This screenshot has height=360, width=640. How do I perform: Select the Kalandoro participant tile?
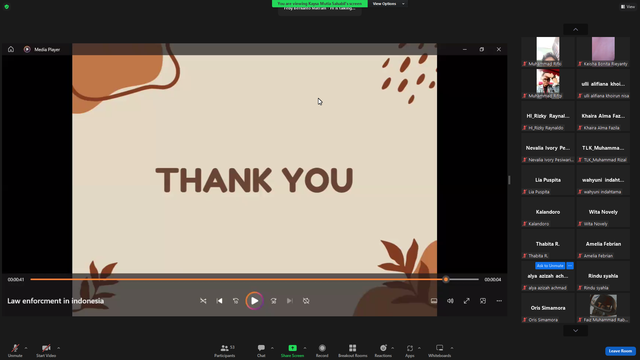(x=548, y=212)
